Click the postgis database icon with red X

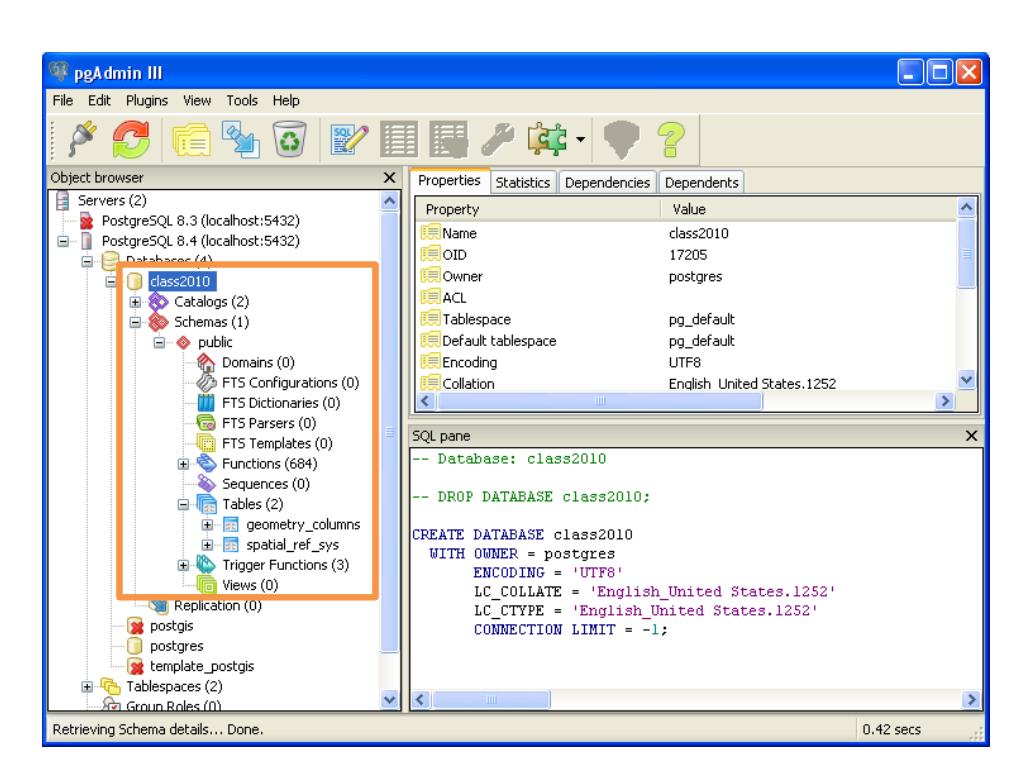click(135, 626)
